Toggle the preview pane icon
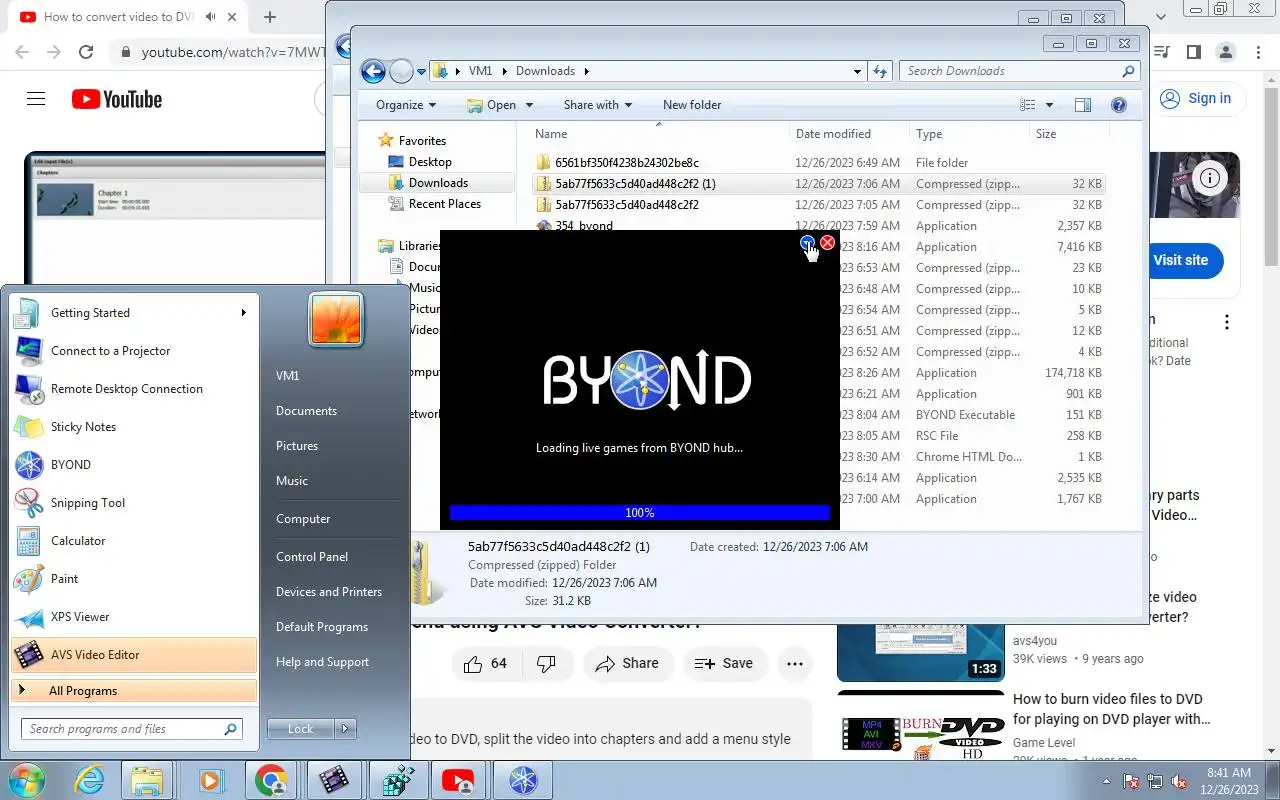Screen dimensions: 1280x800 [x=1082, y=105]
